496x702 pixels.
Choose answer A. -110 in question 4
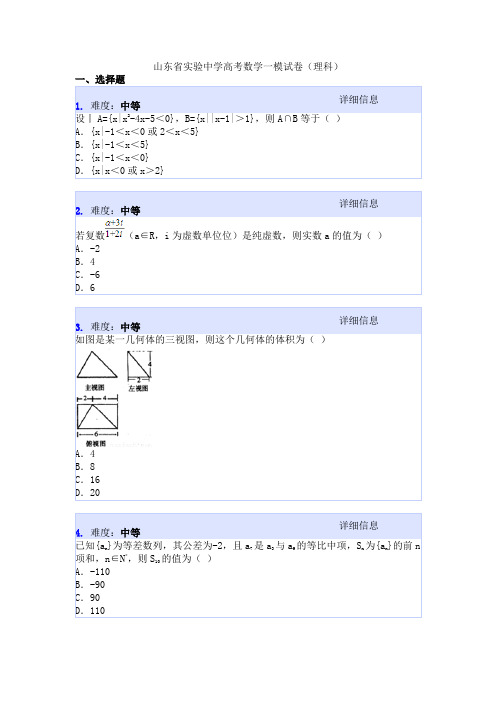93,572
